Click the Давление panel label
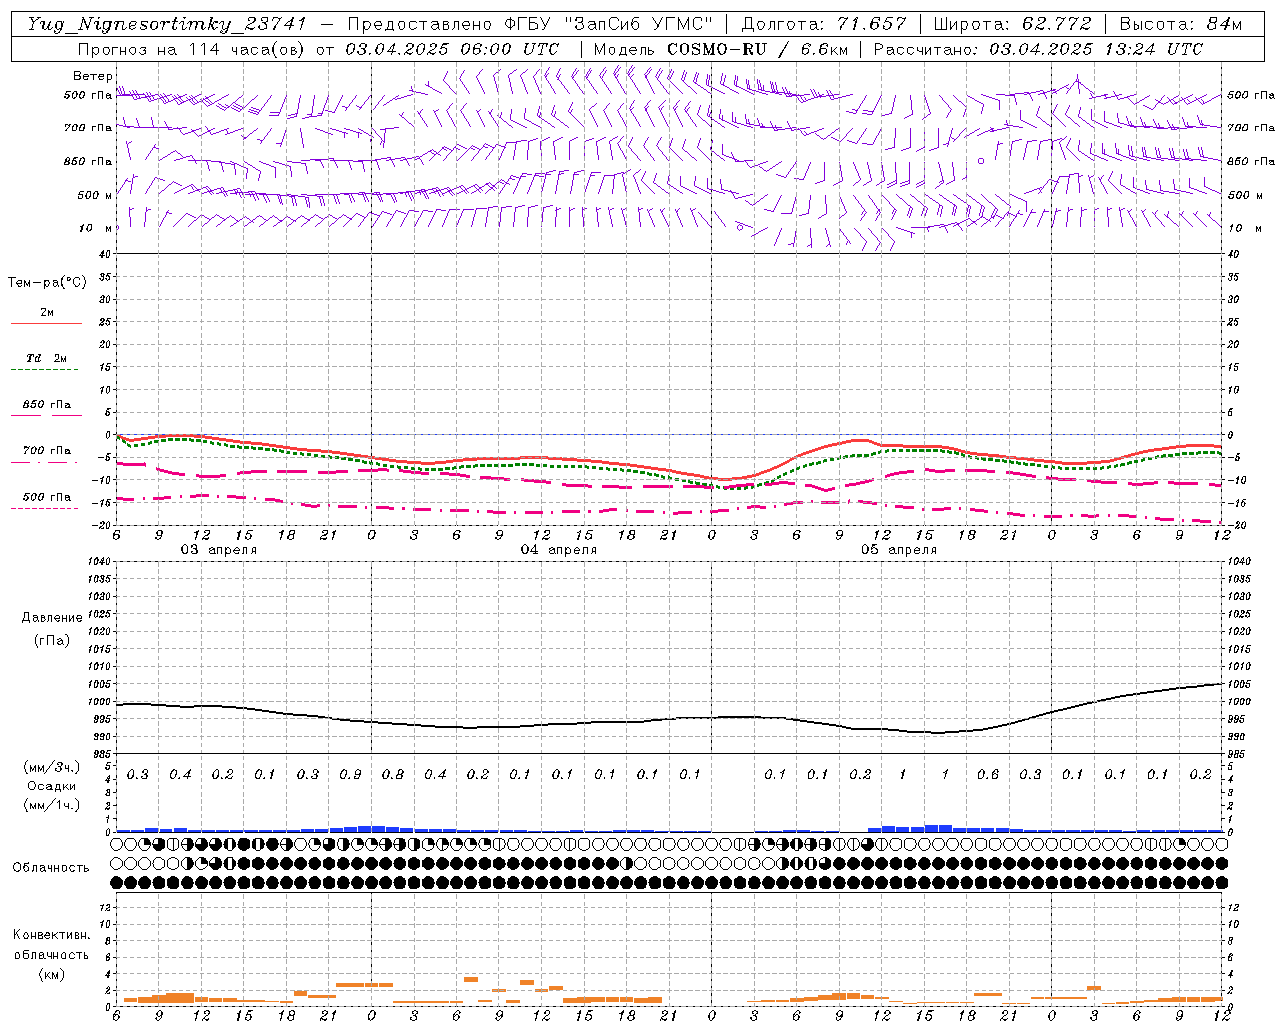Screen dimensions: 1280x1024 click(x=52, y=618)
